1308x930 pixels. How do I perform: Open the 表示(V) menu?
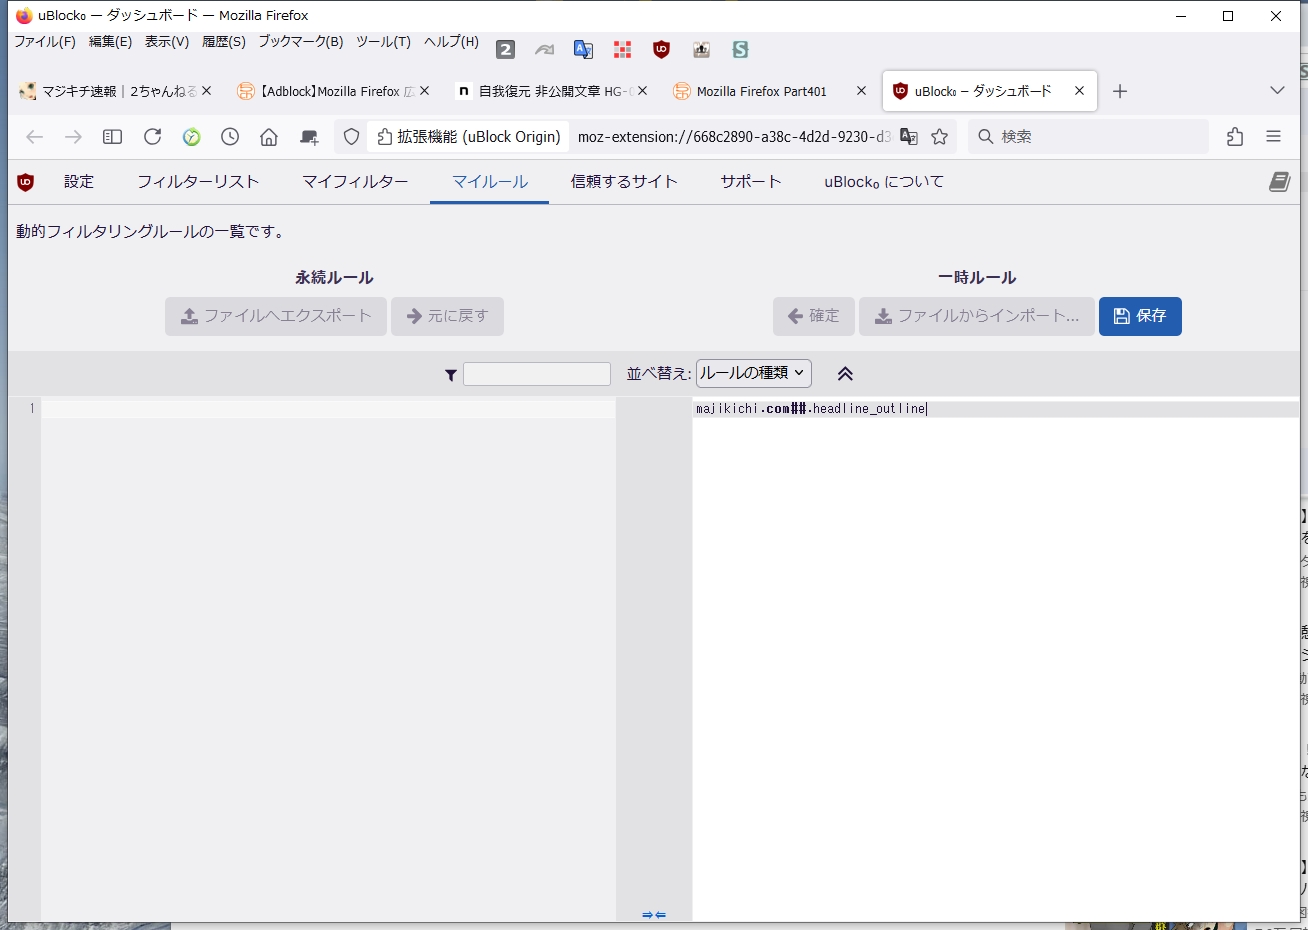pyautogui.click(x=167, y=42)
